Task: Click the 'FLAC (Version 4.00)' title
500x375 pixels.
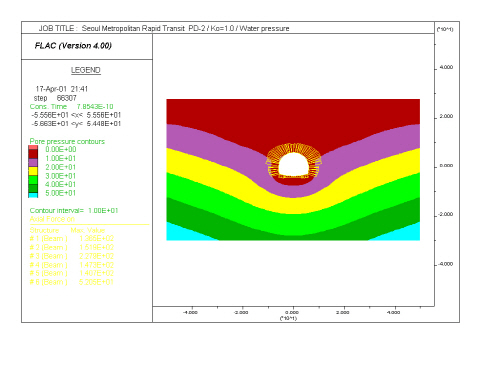Action: 73,46
